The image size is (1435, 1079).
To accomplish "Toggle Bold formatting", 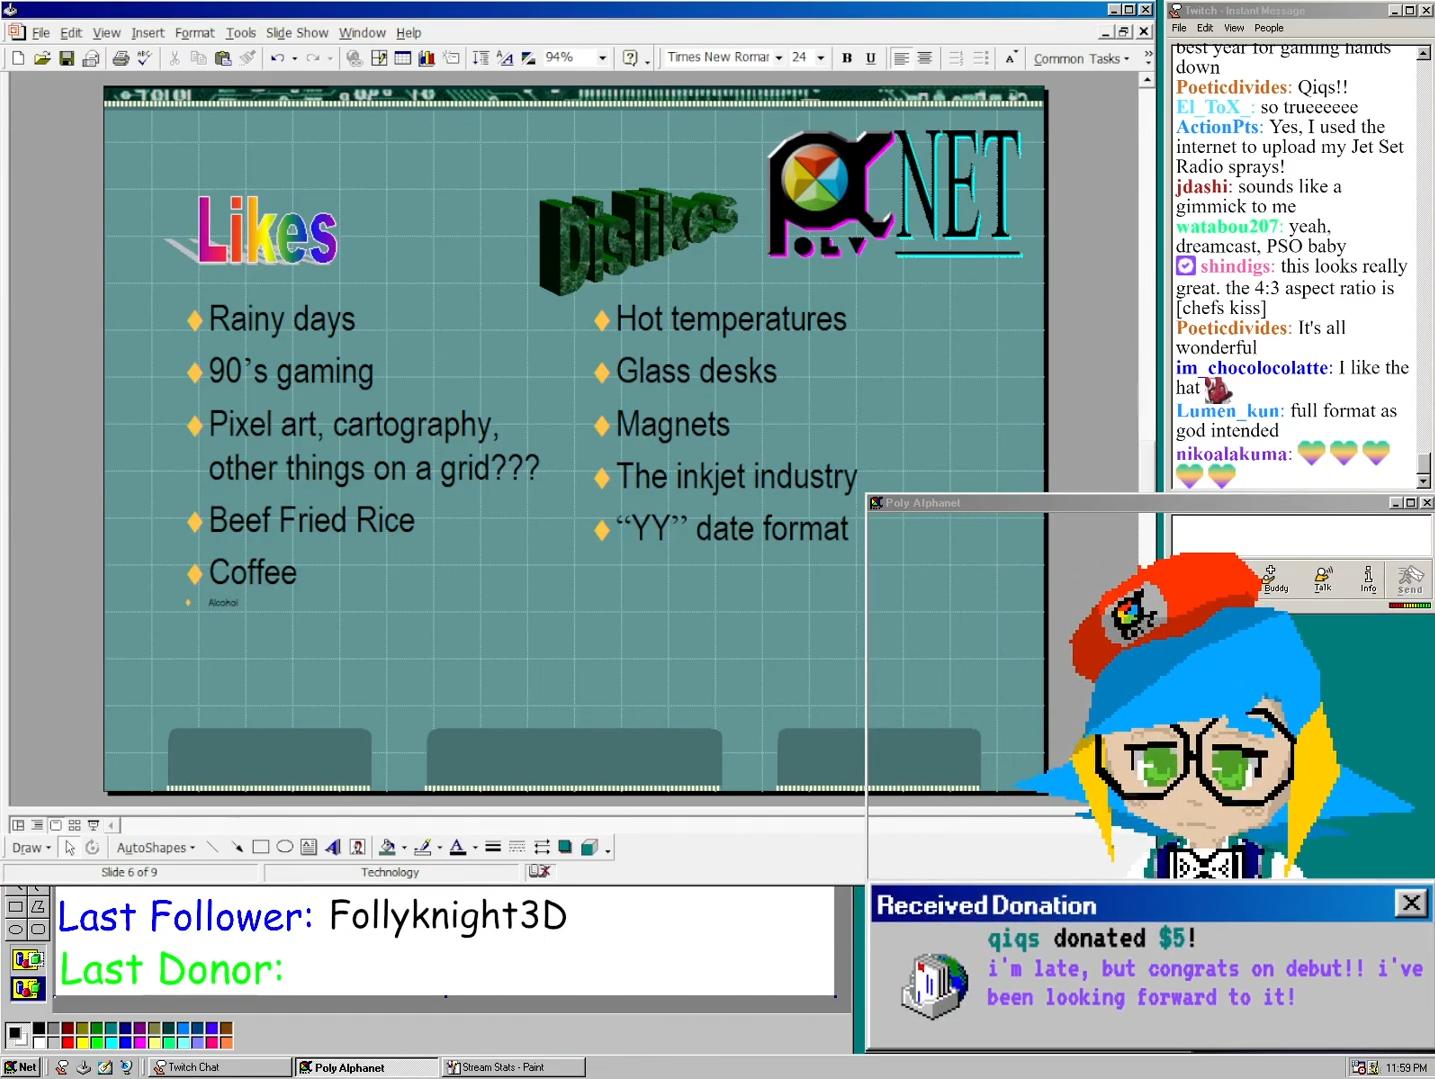I will click(x=847, y=58).
